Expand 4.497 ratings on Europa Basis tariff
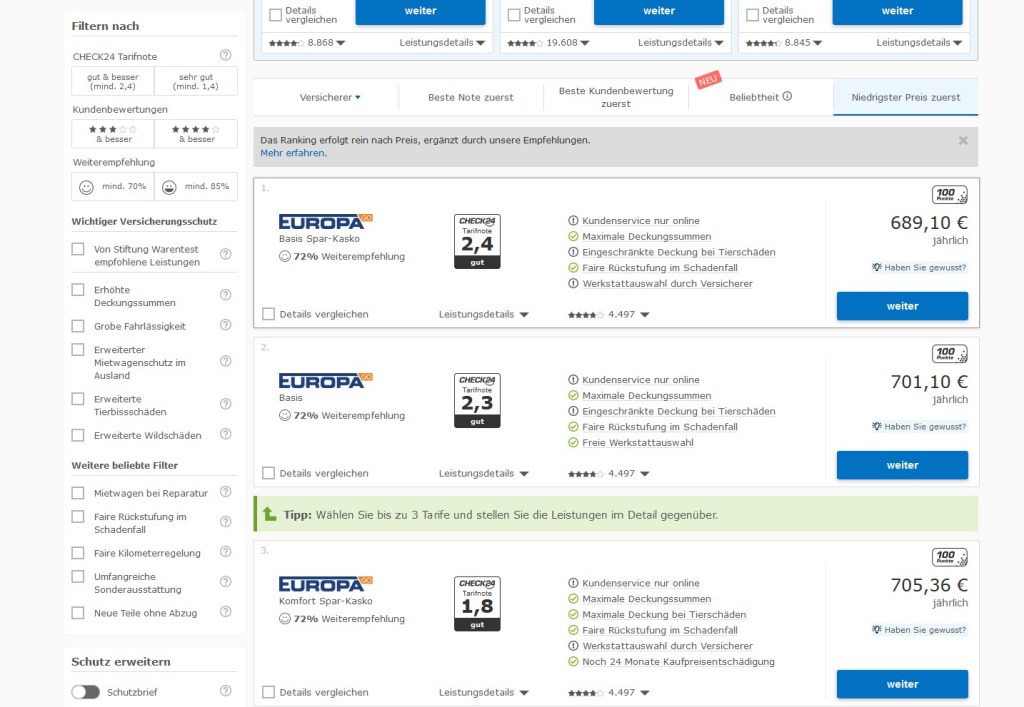 (609, 473)
